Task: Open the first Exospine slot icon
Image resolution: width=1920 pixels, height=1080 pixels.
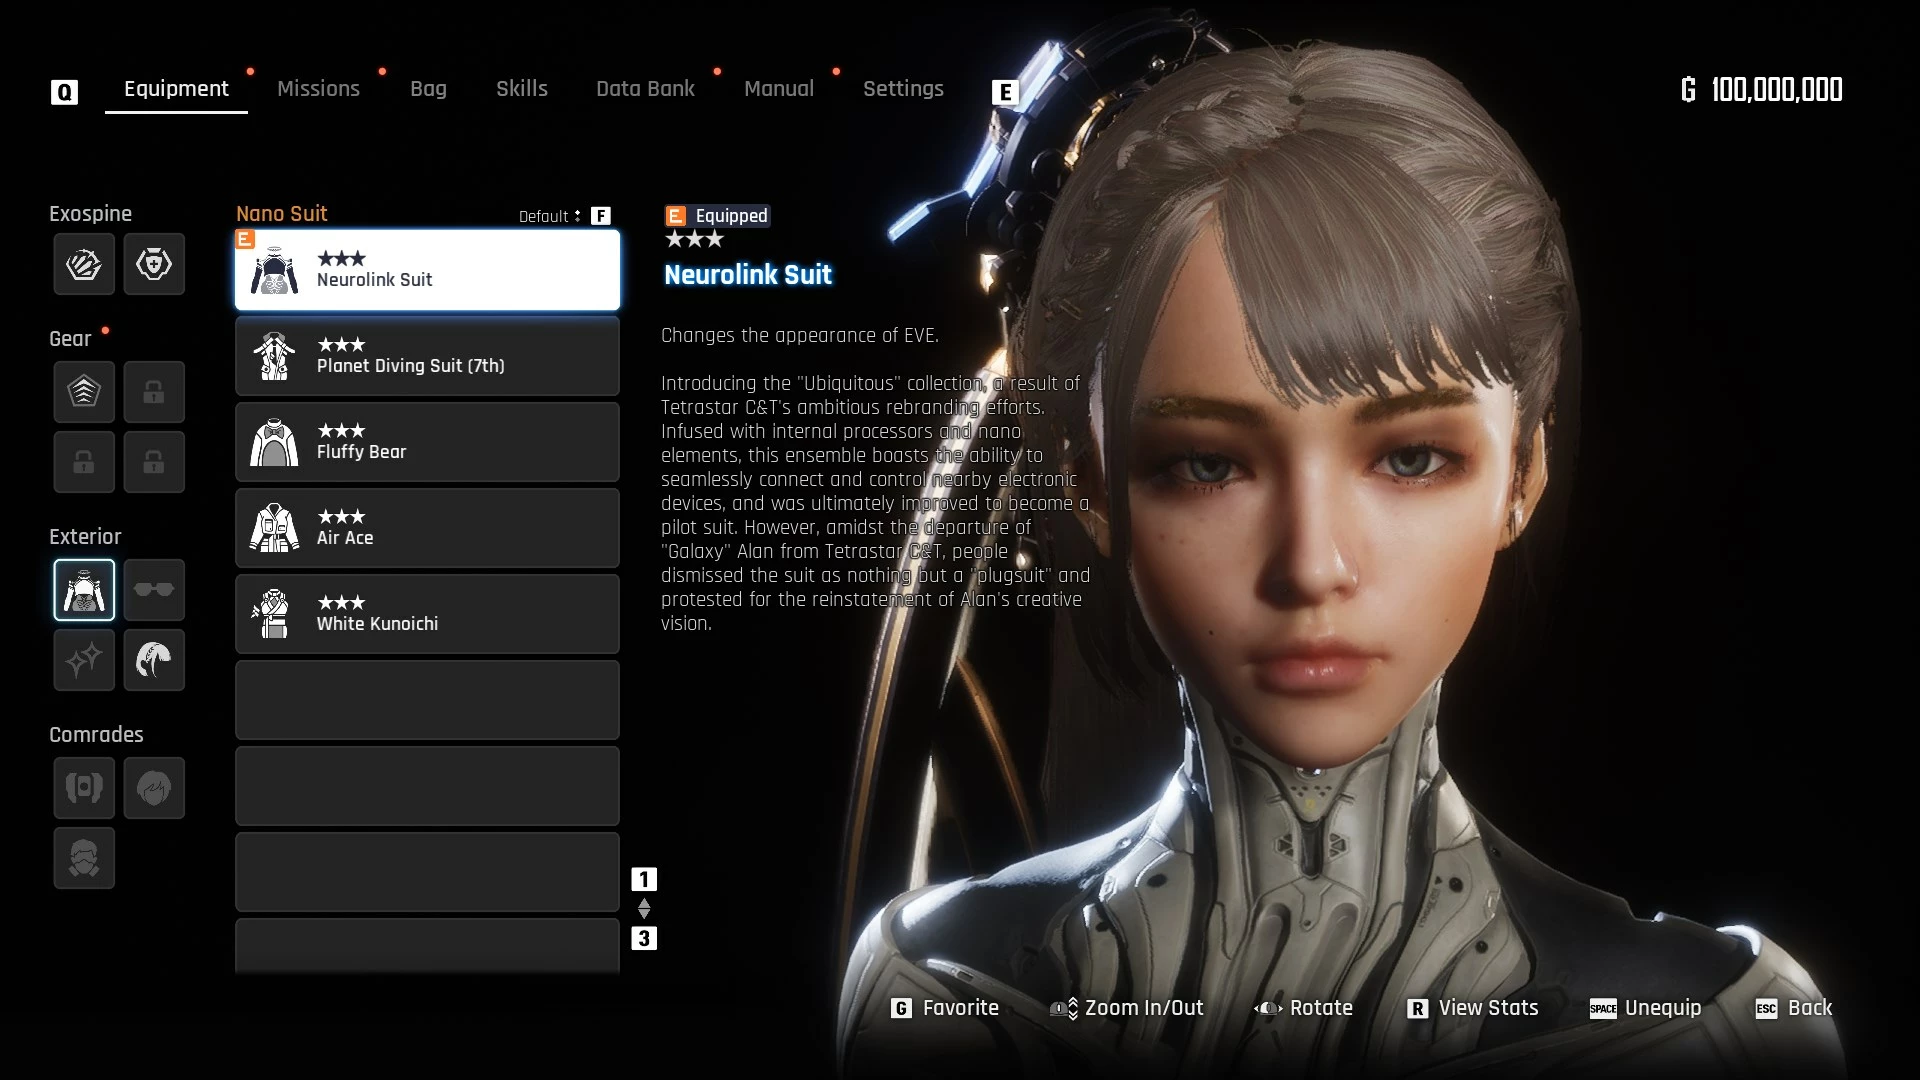Action: [84, 264]
